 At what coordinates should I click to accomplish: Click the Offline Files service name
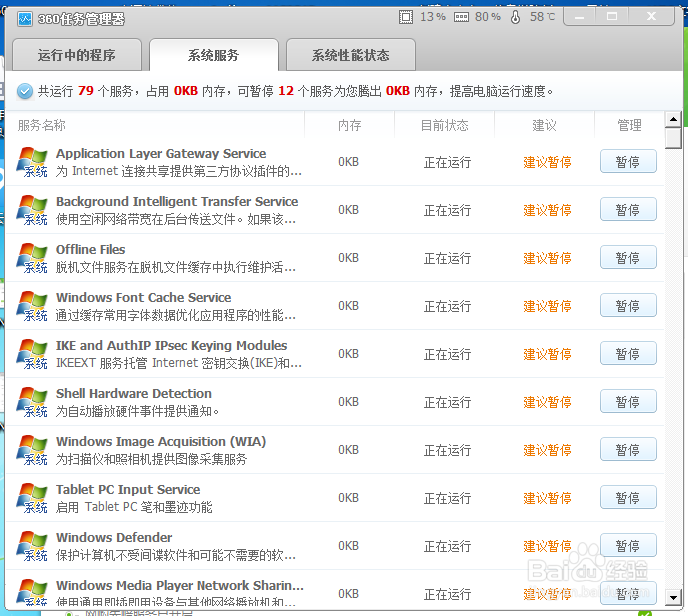pyautogui.click(x=90, y=250)
